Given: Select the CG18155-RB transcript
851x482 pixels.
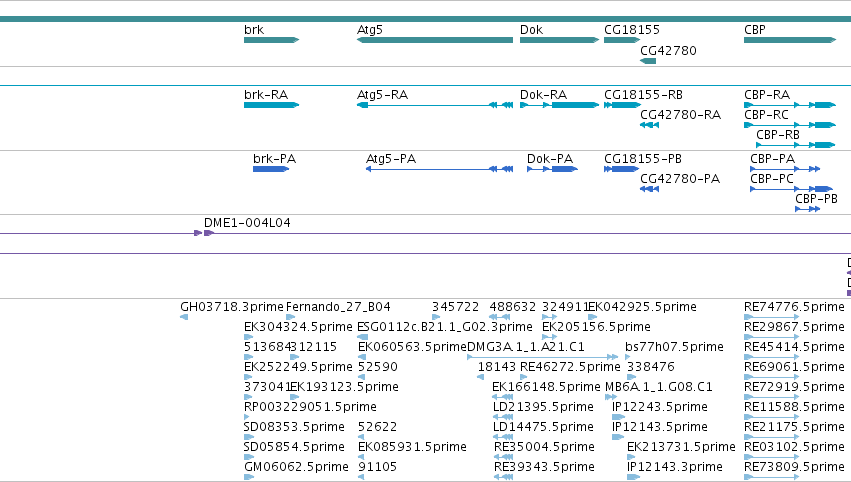Looking at the screenshot, I should pos(622,105).
